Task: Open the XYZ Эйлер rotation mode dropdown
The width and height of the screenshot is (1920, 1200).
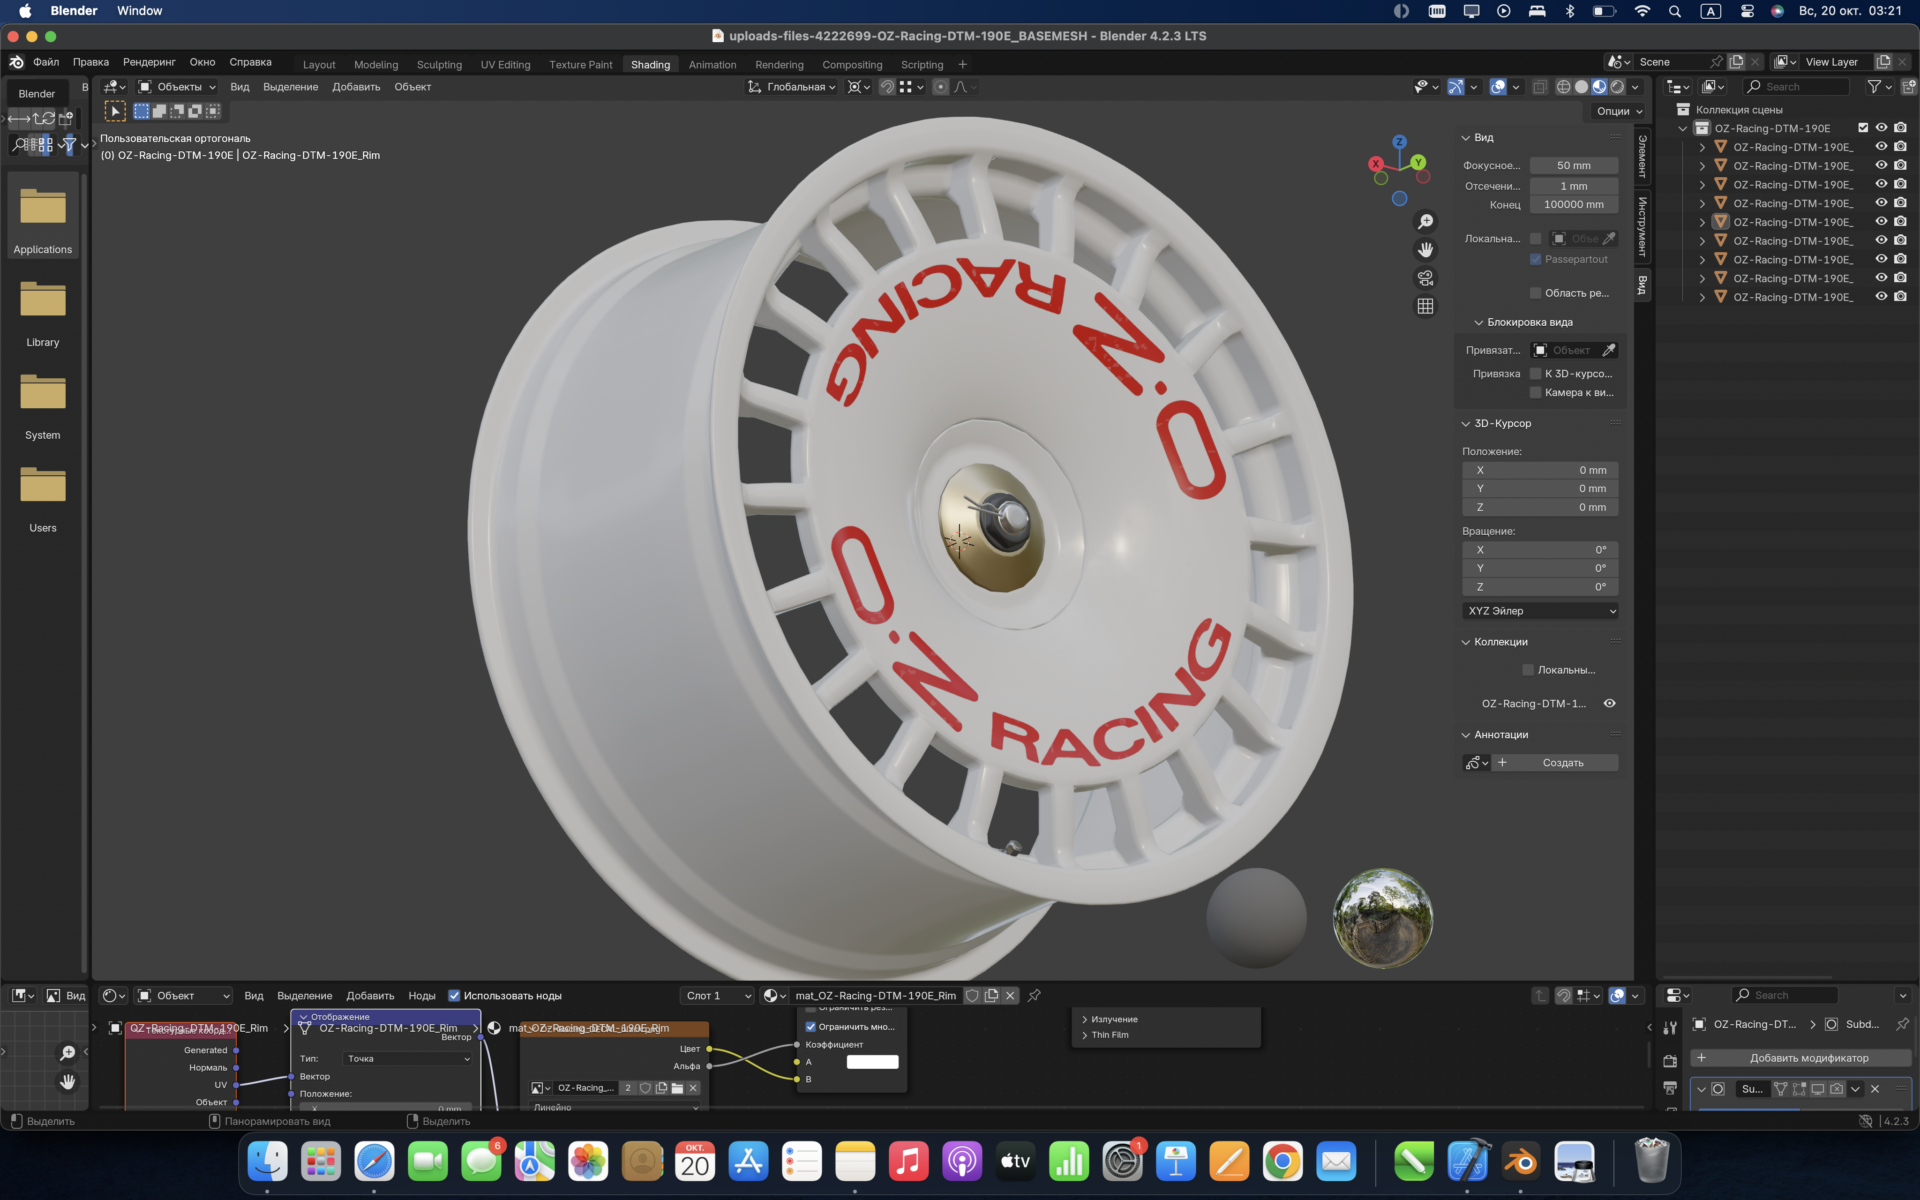Action: (1540, 610)
